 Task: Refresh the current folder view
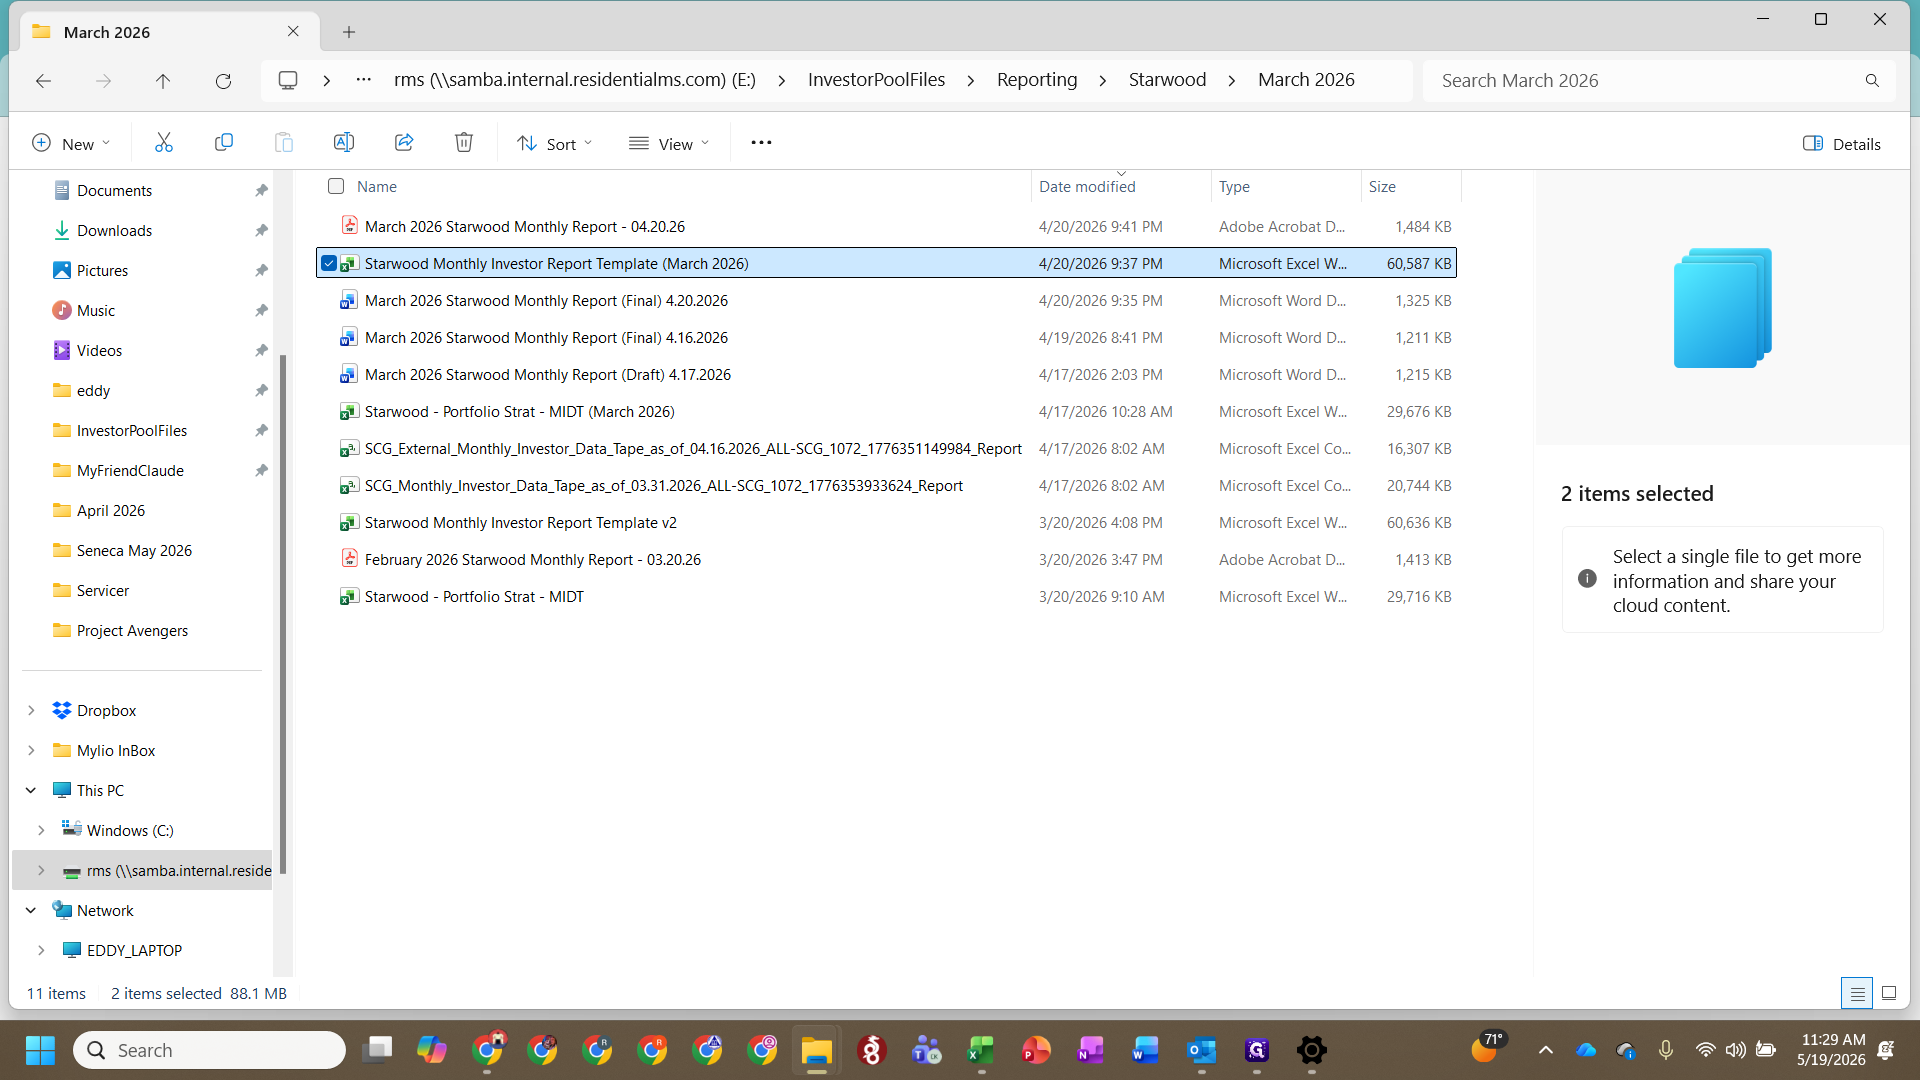click(223, 81)
